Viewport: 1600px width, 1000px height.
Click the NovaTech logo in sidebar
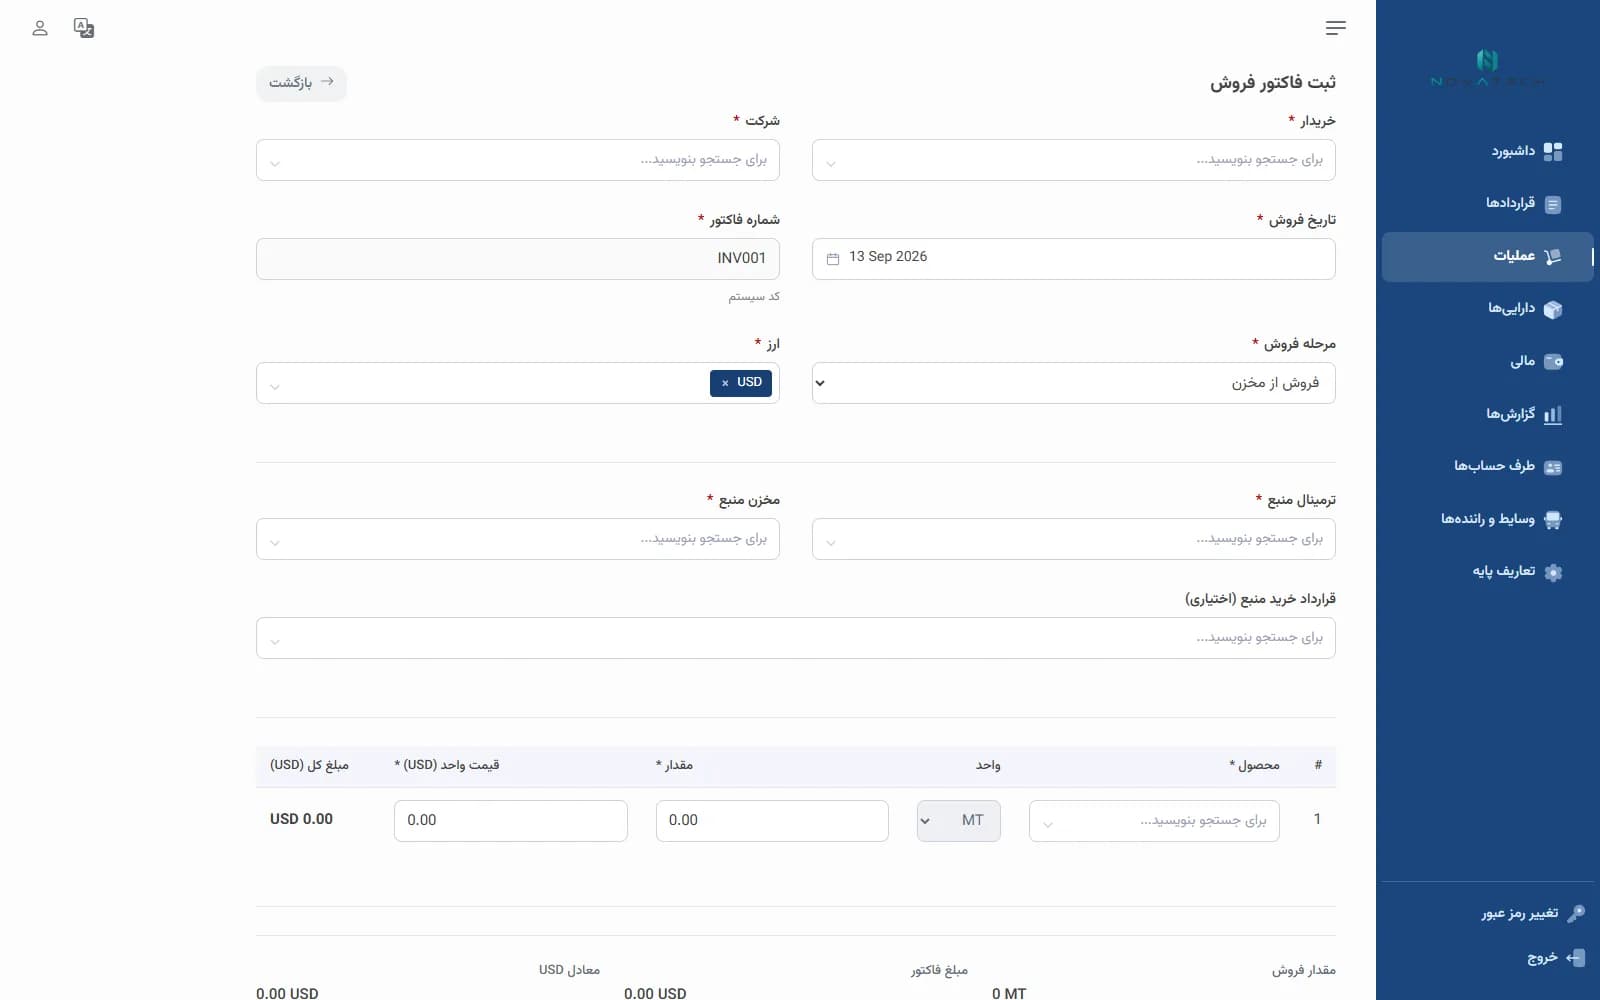click(x=1487, y=68)
